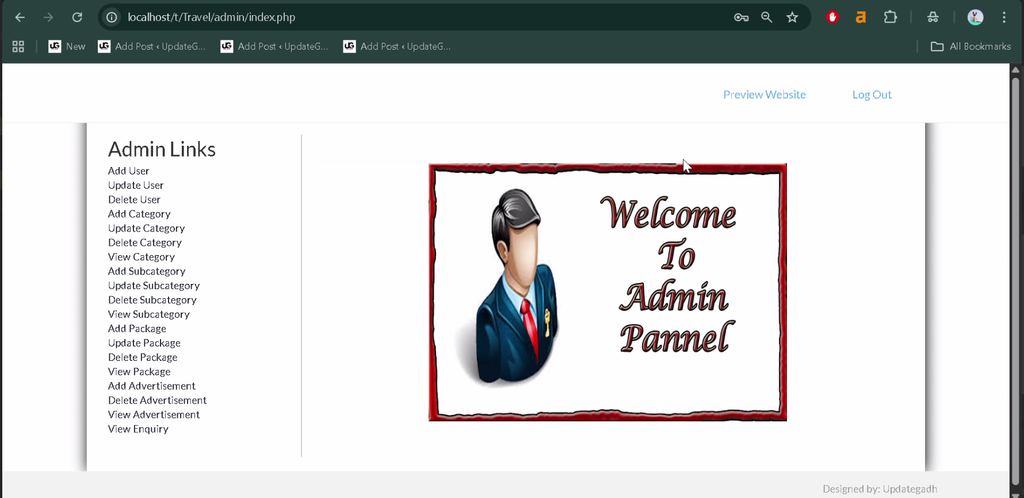Select the Update Category link
The height and width of the screenshot is (498, 1024).
[146, 228]
